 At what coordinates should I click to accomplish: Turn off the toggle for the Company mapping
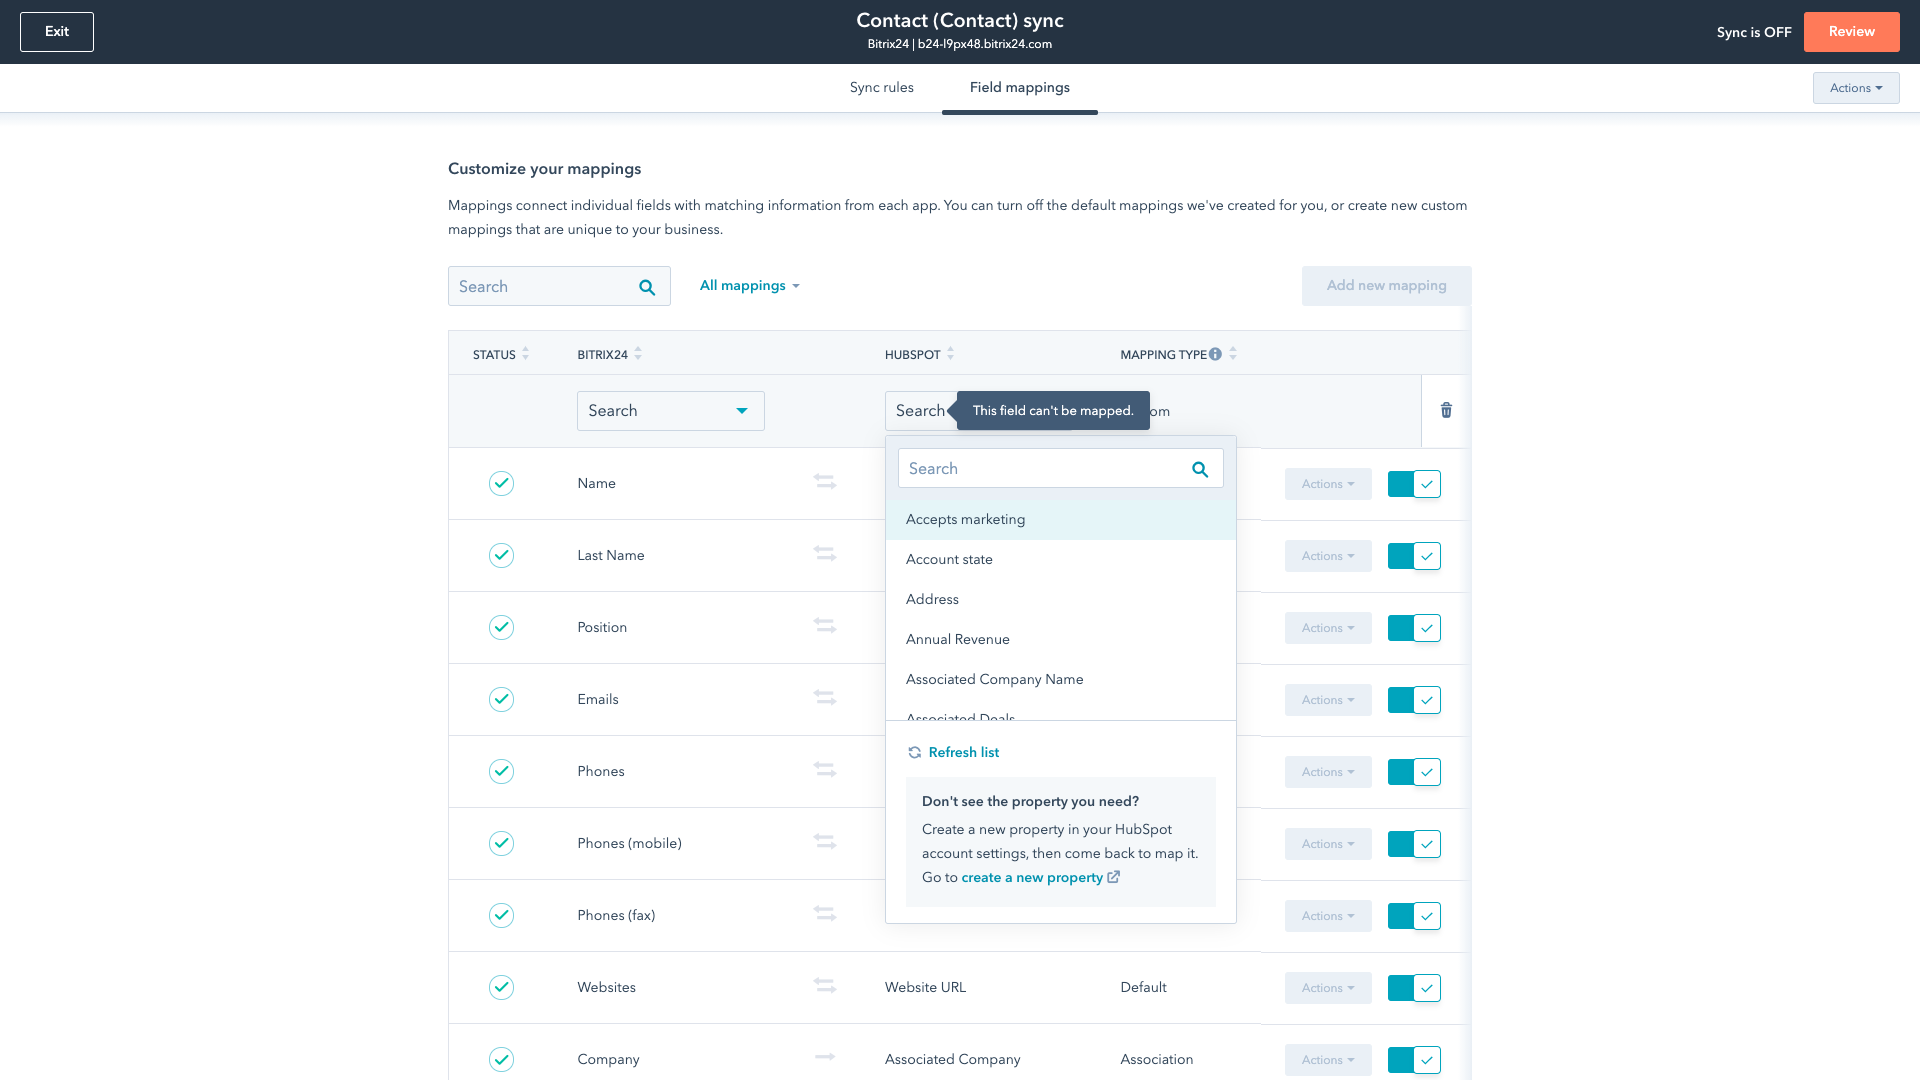(x=1414, y=1059)
